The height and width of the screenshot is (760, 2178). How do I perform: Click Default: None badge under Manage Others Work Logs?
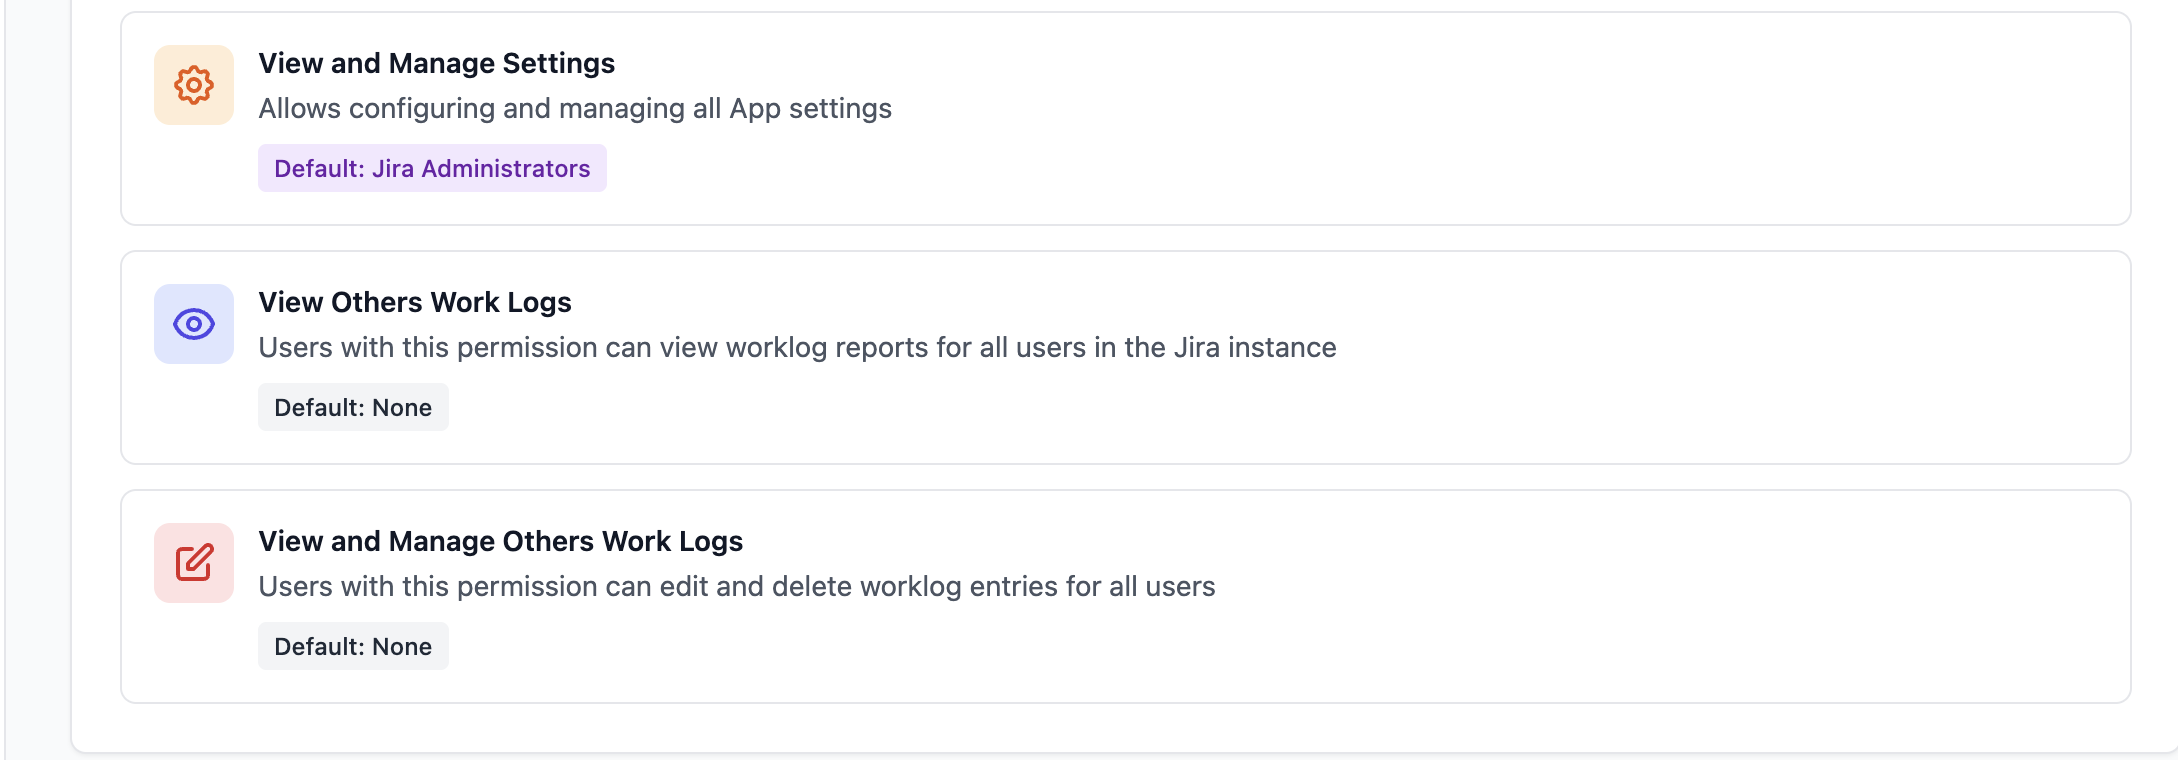coord(353,646)
